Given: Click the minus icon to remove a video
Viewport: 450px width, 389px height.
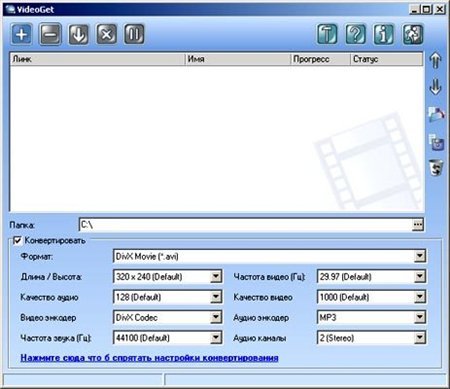Looking at the screenshot, I should point(50,34).
